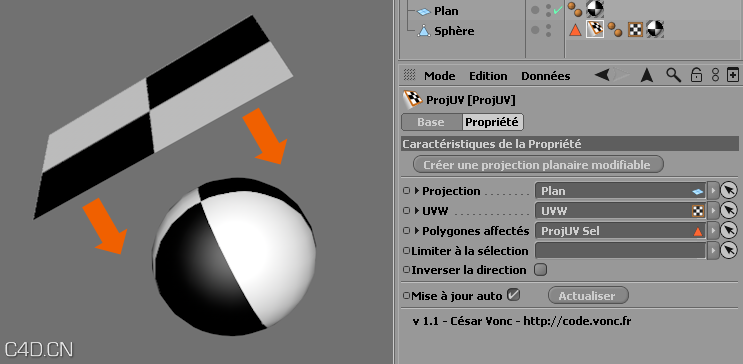Click the checkered sphere in the viewport
Image resolution: width=743 pixels, height=364 pixels.
(x=234, y=256)
